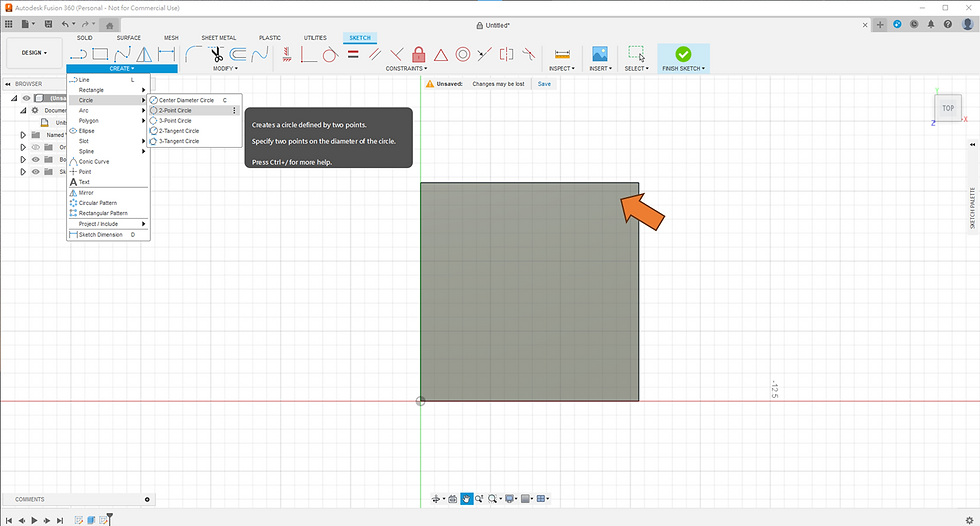Open the job status clock icon
Viewport: 980px width, 526px height.
[x=914, y=24]
